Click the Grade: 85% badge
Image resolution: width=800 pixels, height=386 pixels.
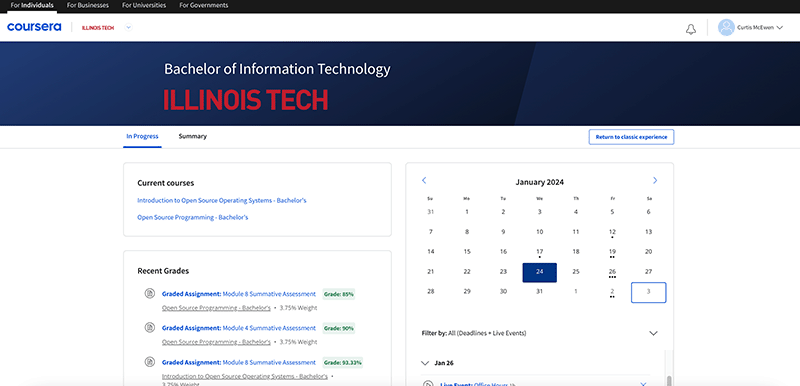[338, 294]
